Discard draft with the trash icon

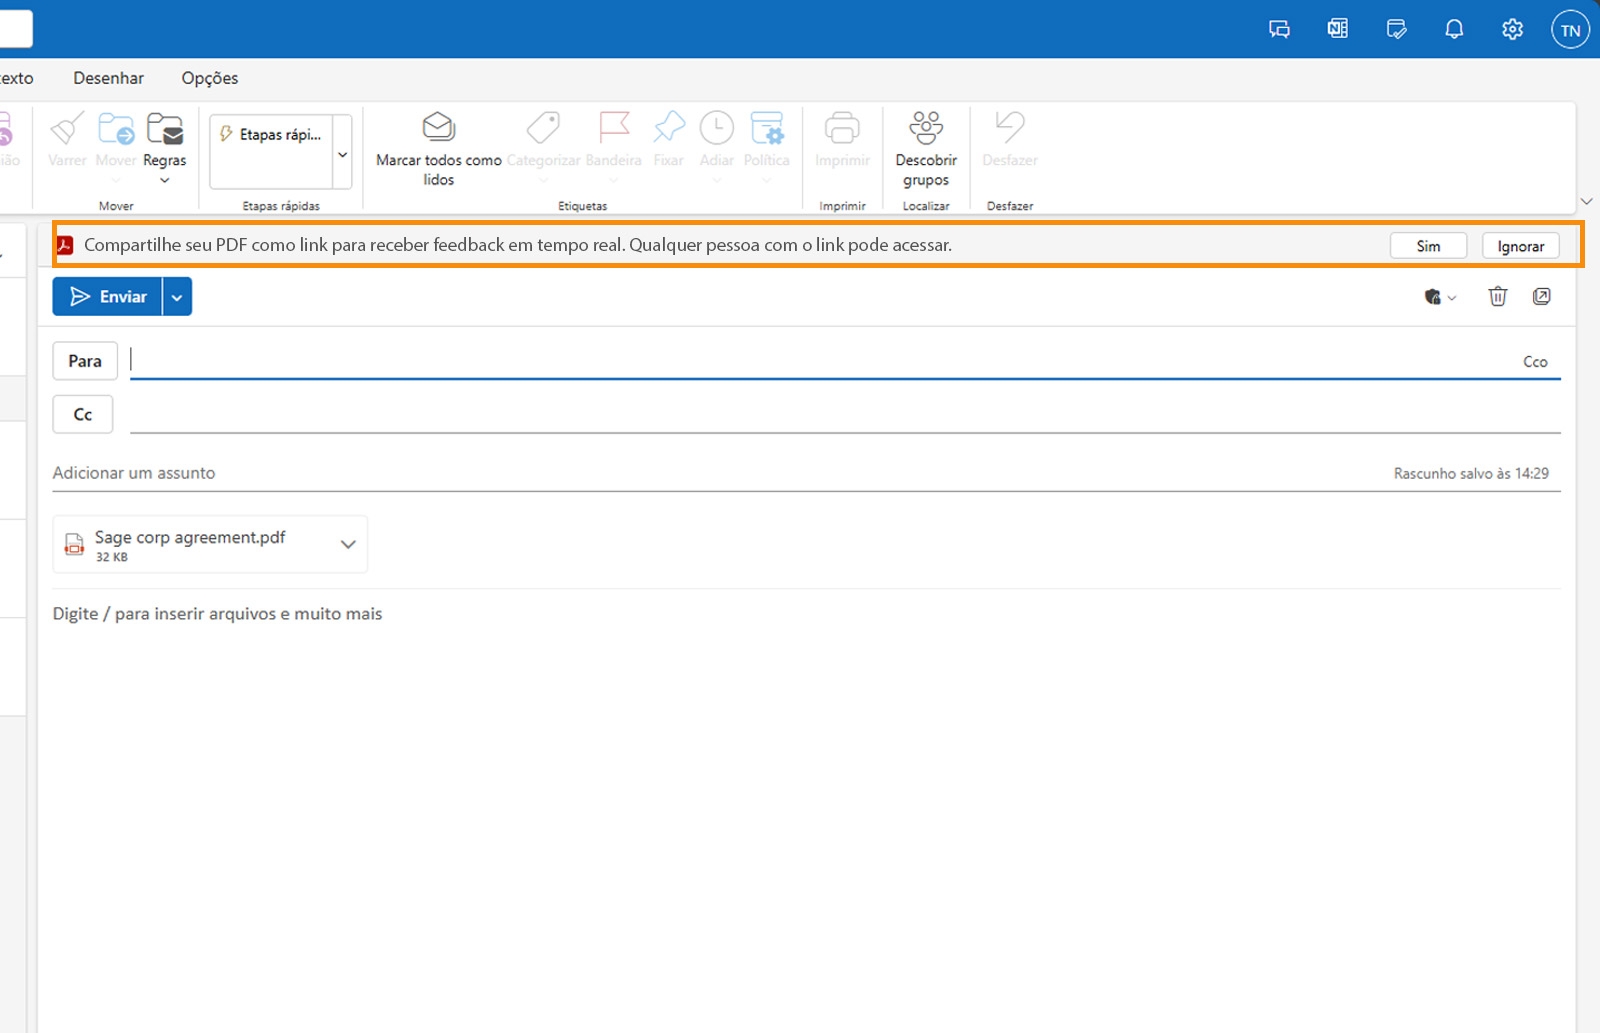coord(1497,296)
